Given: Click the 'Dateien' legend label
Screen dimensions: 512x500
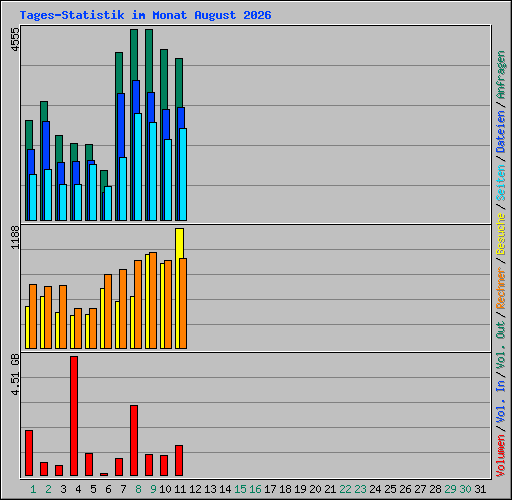Looking at the screenshot, I should pos(501,131).
